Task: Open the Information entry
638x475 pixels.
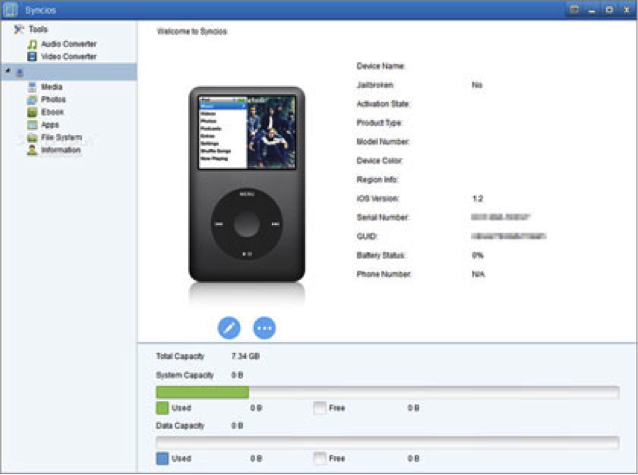Action: coord(54,150)
